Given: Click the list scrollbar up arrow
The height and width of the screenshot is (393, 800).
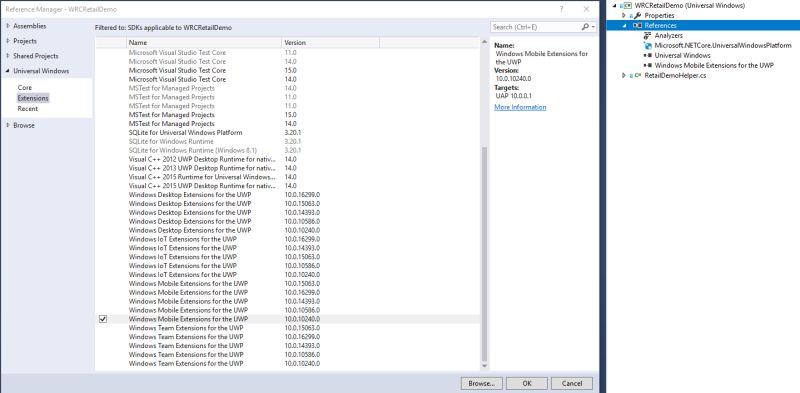Looking at the screenshot, I should (484, 41).
